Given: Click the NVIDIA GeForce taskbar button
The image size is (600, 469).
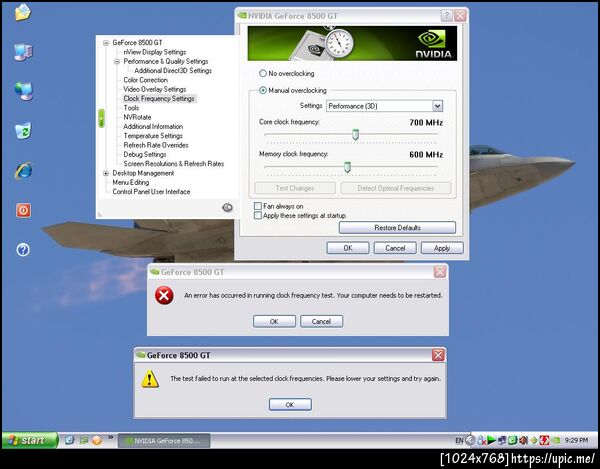Looking at the screenshot, I should tap(164, 441).
